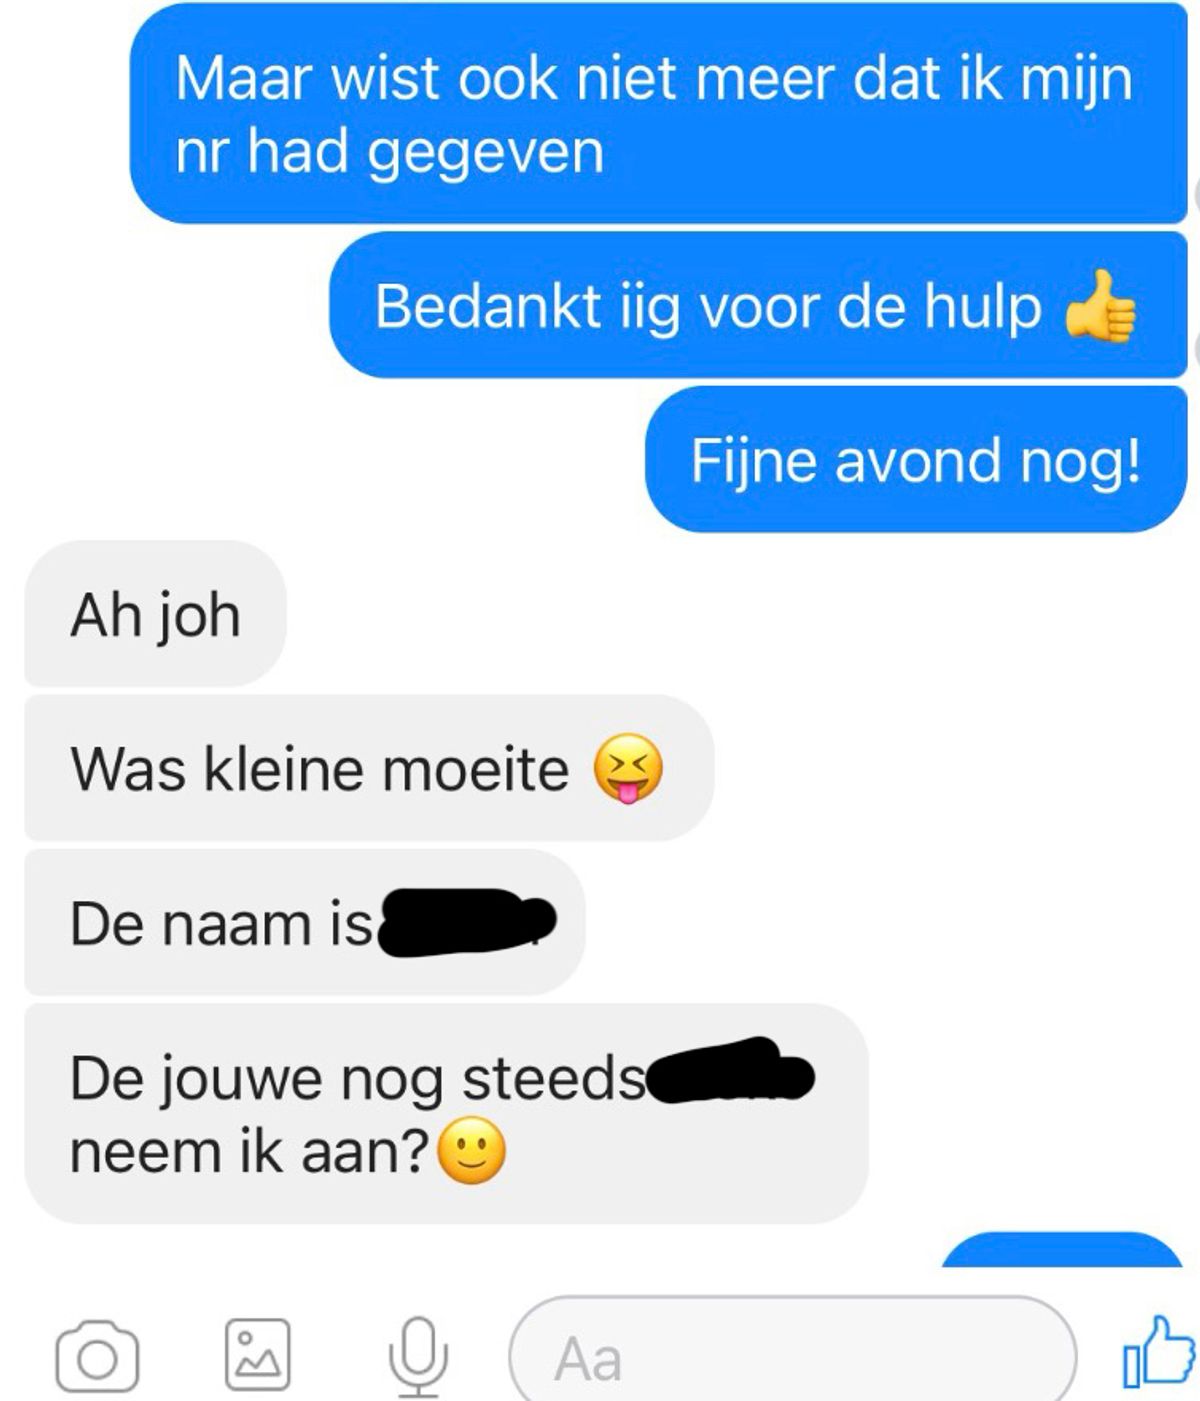The image size is (1200, 1401).
Task: Tap the 'De naam is' message bubble
Action: point(304,922)
